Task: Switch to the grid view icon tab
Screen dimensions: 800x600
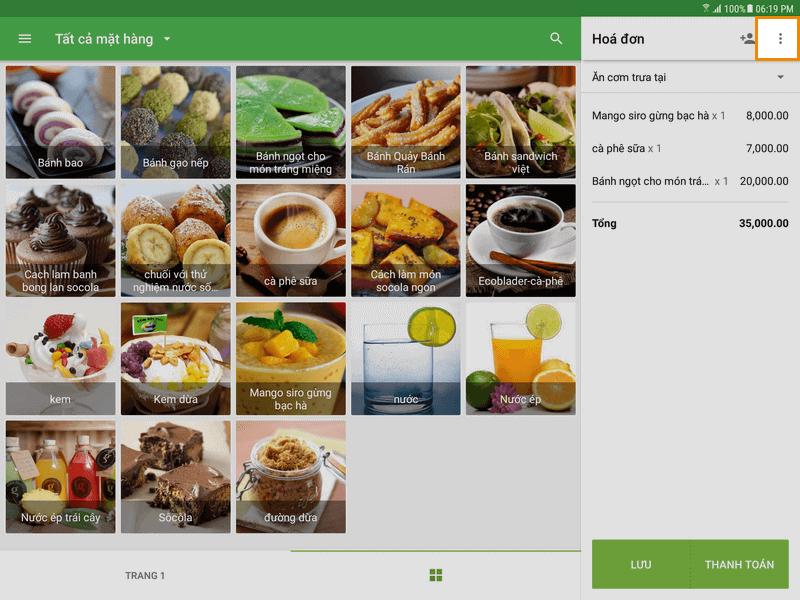Action: [436, 576]
